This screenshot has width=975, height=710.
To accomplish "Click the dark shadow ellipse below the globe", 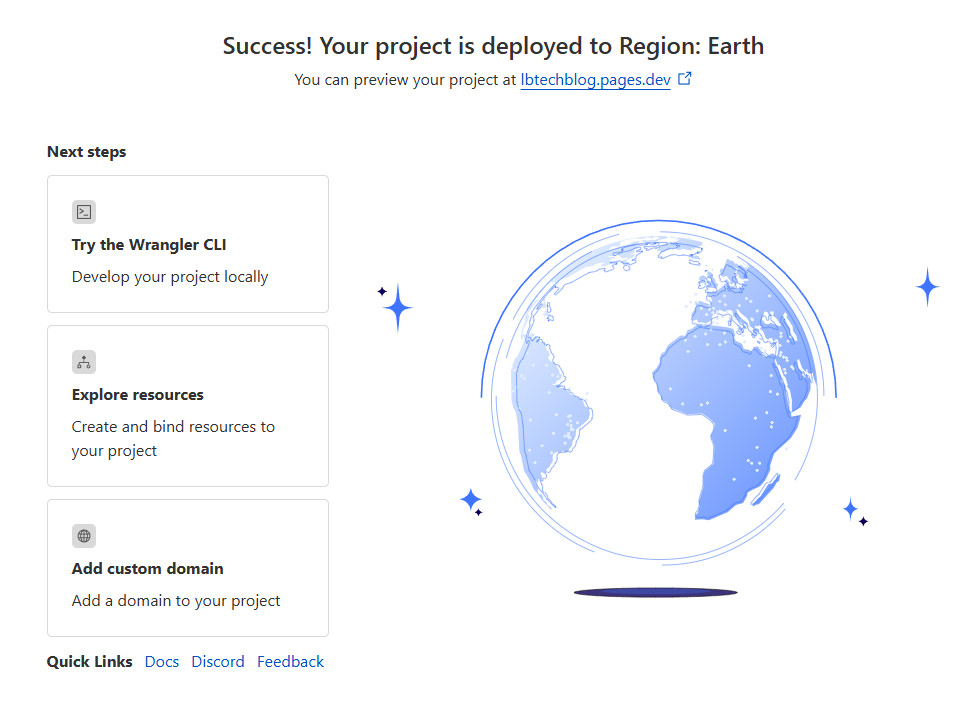I will [655, 593].
